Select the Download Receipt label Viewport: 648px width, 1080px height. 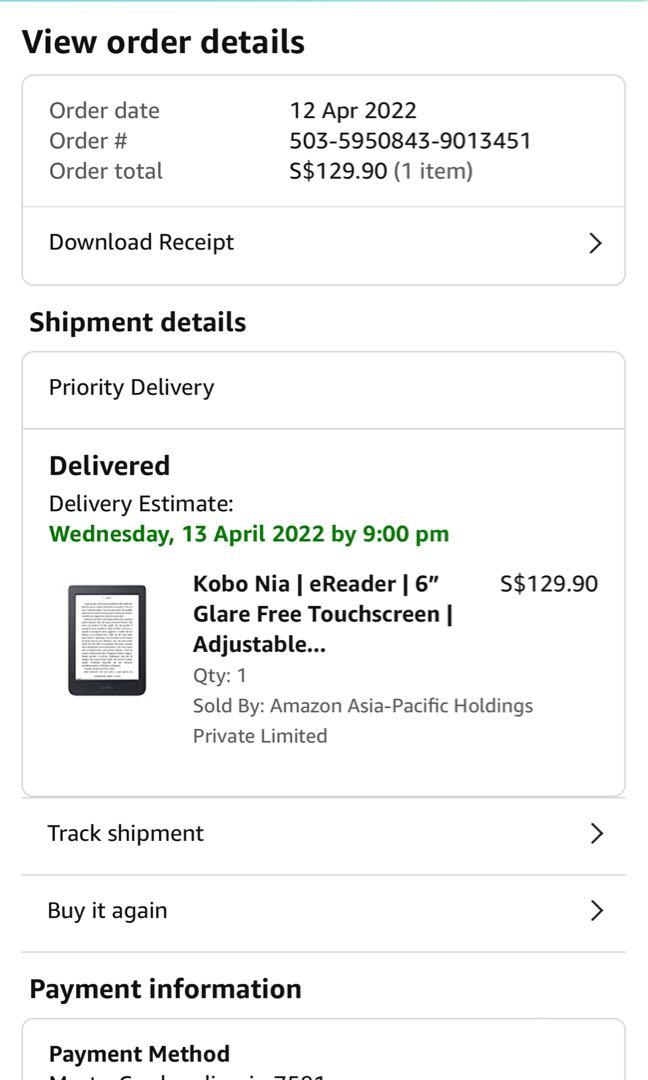tap(141, 242)
